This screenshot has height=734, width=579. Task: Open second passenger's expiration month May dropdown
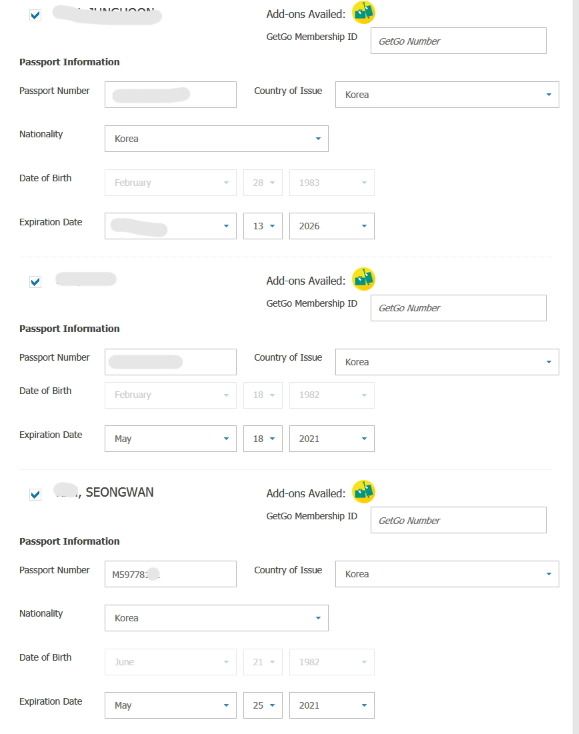pyautogui.click(x=170, y=439)
